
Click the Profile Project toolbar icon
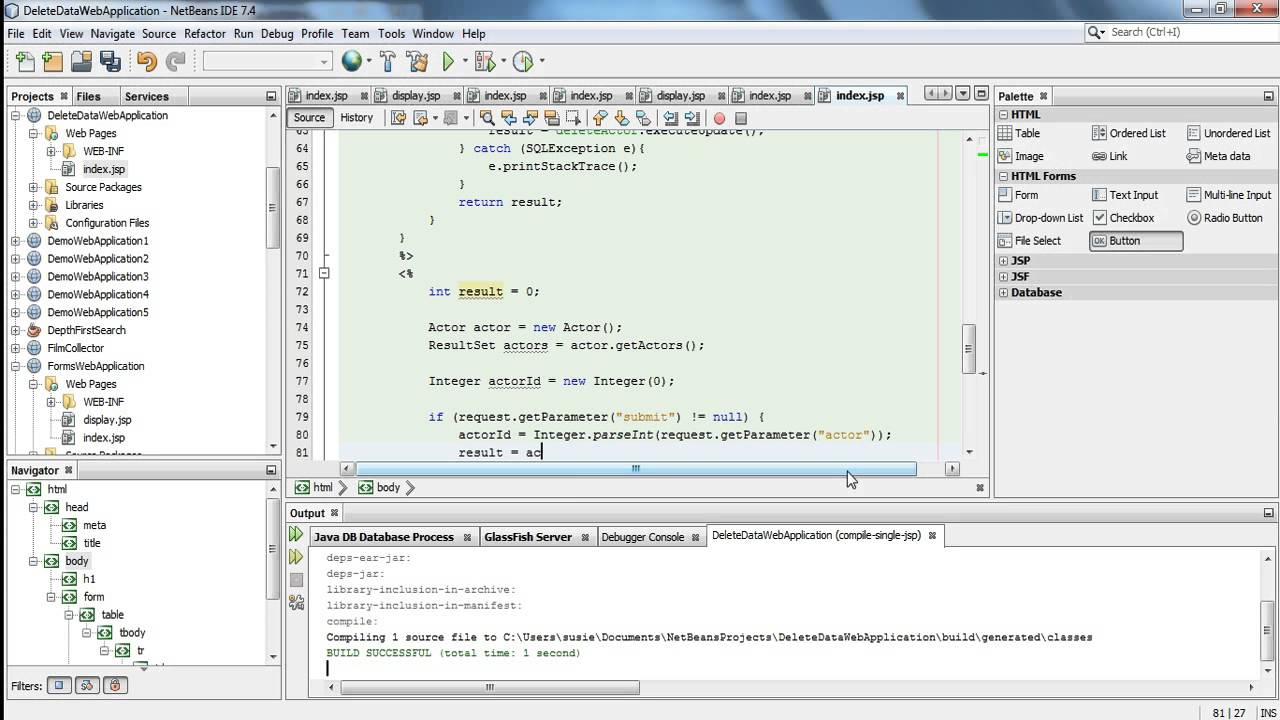click(x=522, y=62)
